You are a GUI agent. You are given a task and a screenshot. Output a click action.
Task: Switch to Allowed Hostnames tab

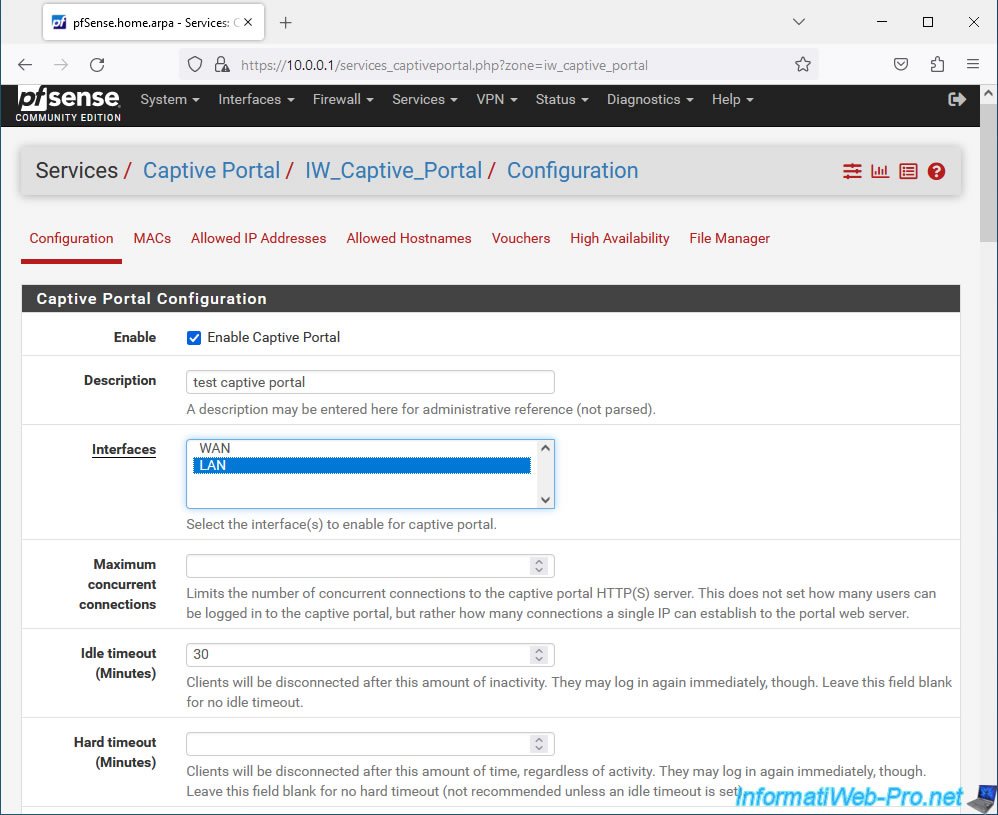409,239
